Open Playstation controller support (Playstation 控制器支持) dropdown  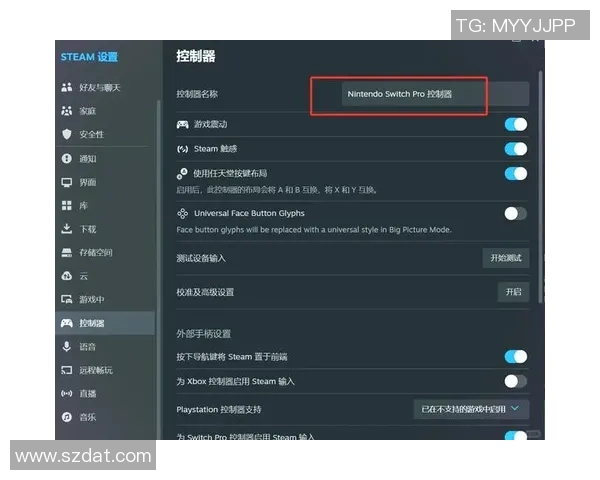(471, 409)
